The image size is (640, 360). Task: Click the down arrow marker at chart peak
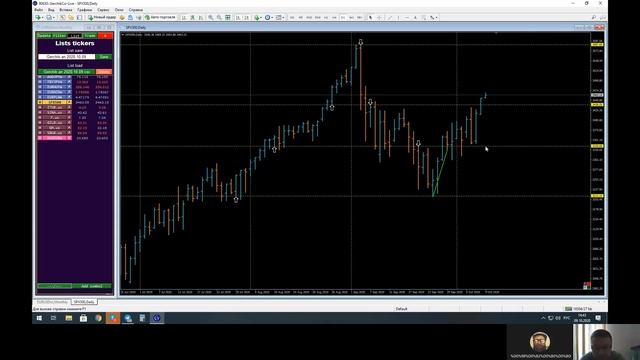[x=360, y=42]
